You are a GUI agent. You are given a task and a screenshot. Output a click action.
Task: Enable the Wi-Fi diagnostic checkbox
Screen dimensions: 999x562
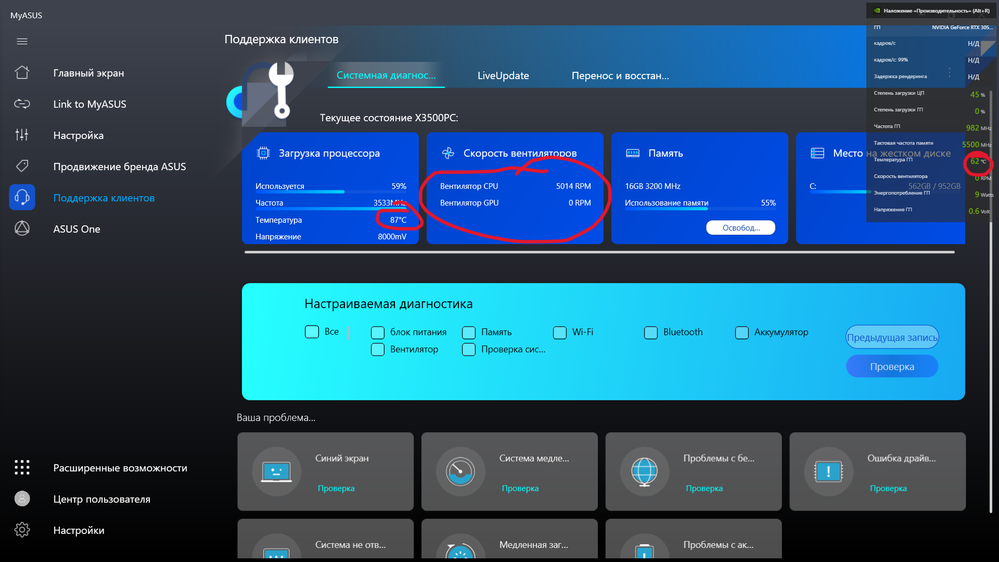coord(560,333)
